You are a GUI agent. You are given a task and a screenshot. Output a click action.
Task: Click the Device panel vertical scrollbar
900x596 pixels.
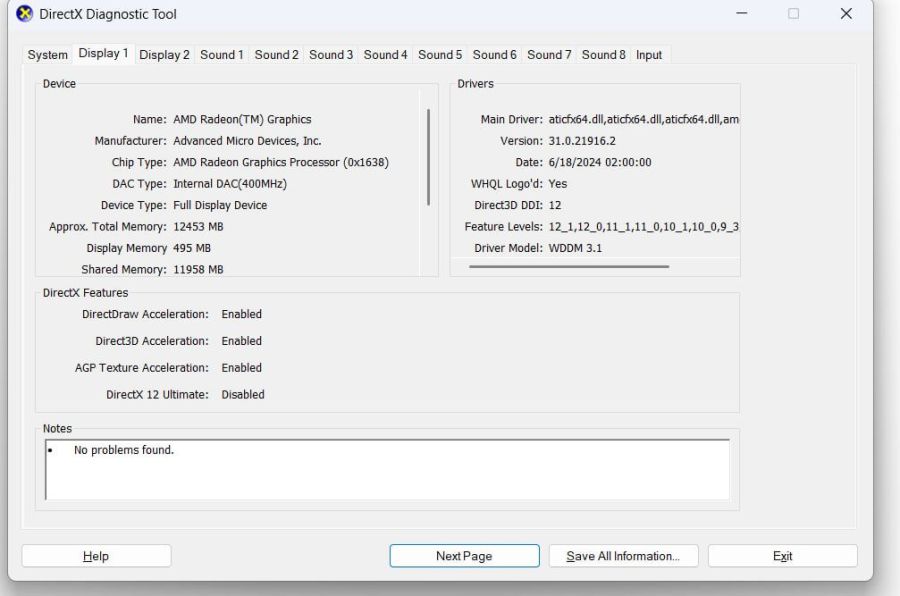(x=428, y=157)
